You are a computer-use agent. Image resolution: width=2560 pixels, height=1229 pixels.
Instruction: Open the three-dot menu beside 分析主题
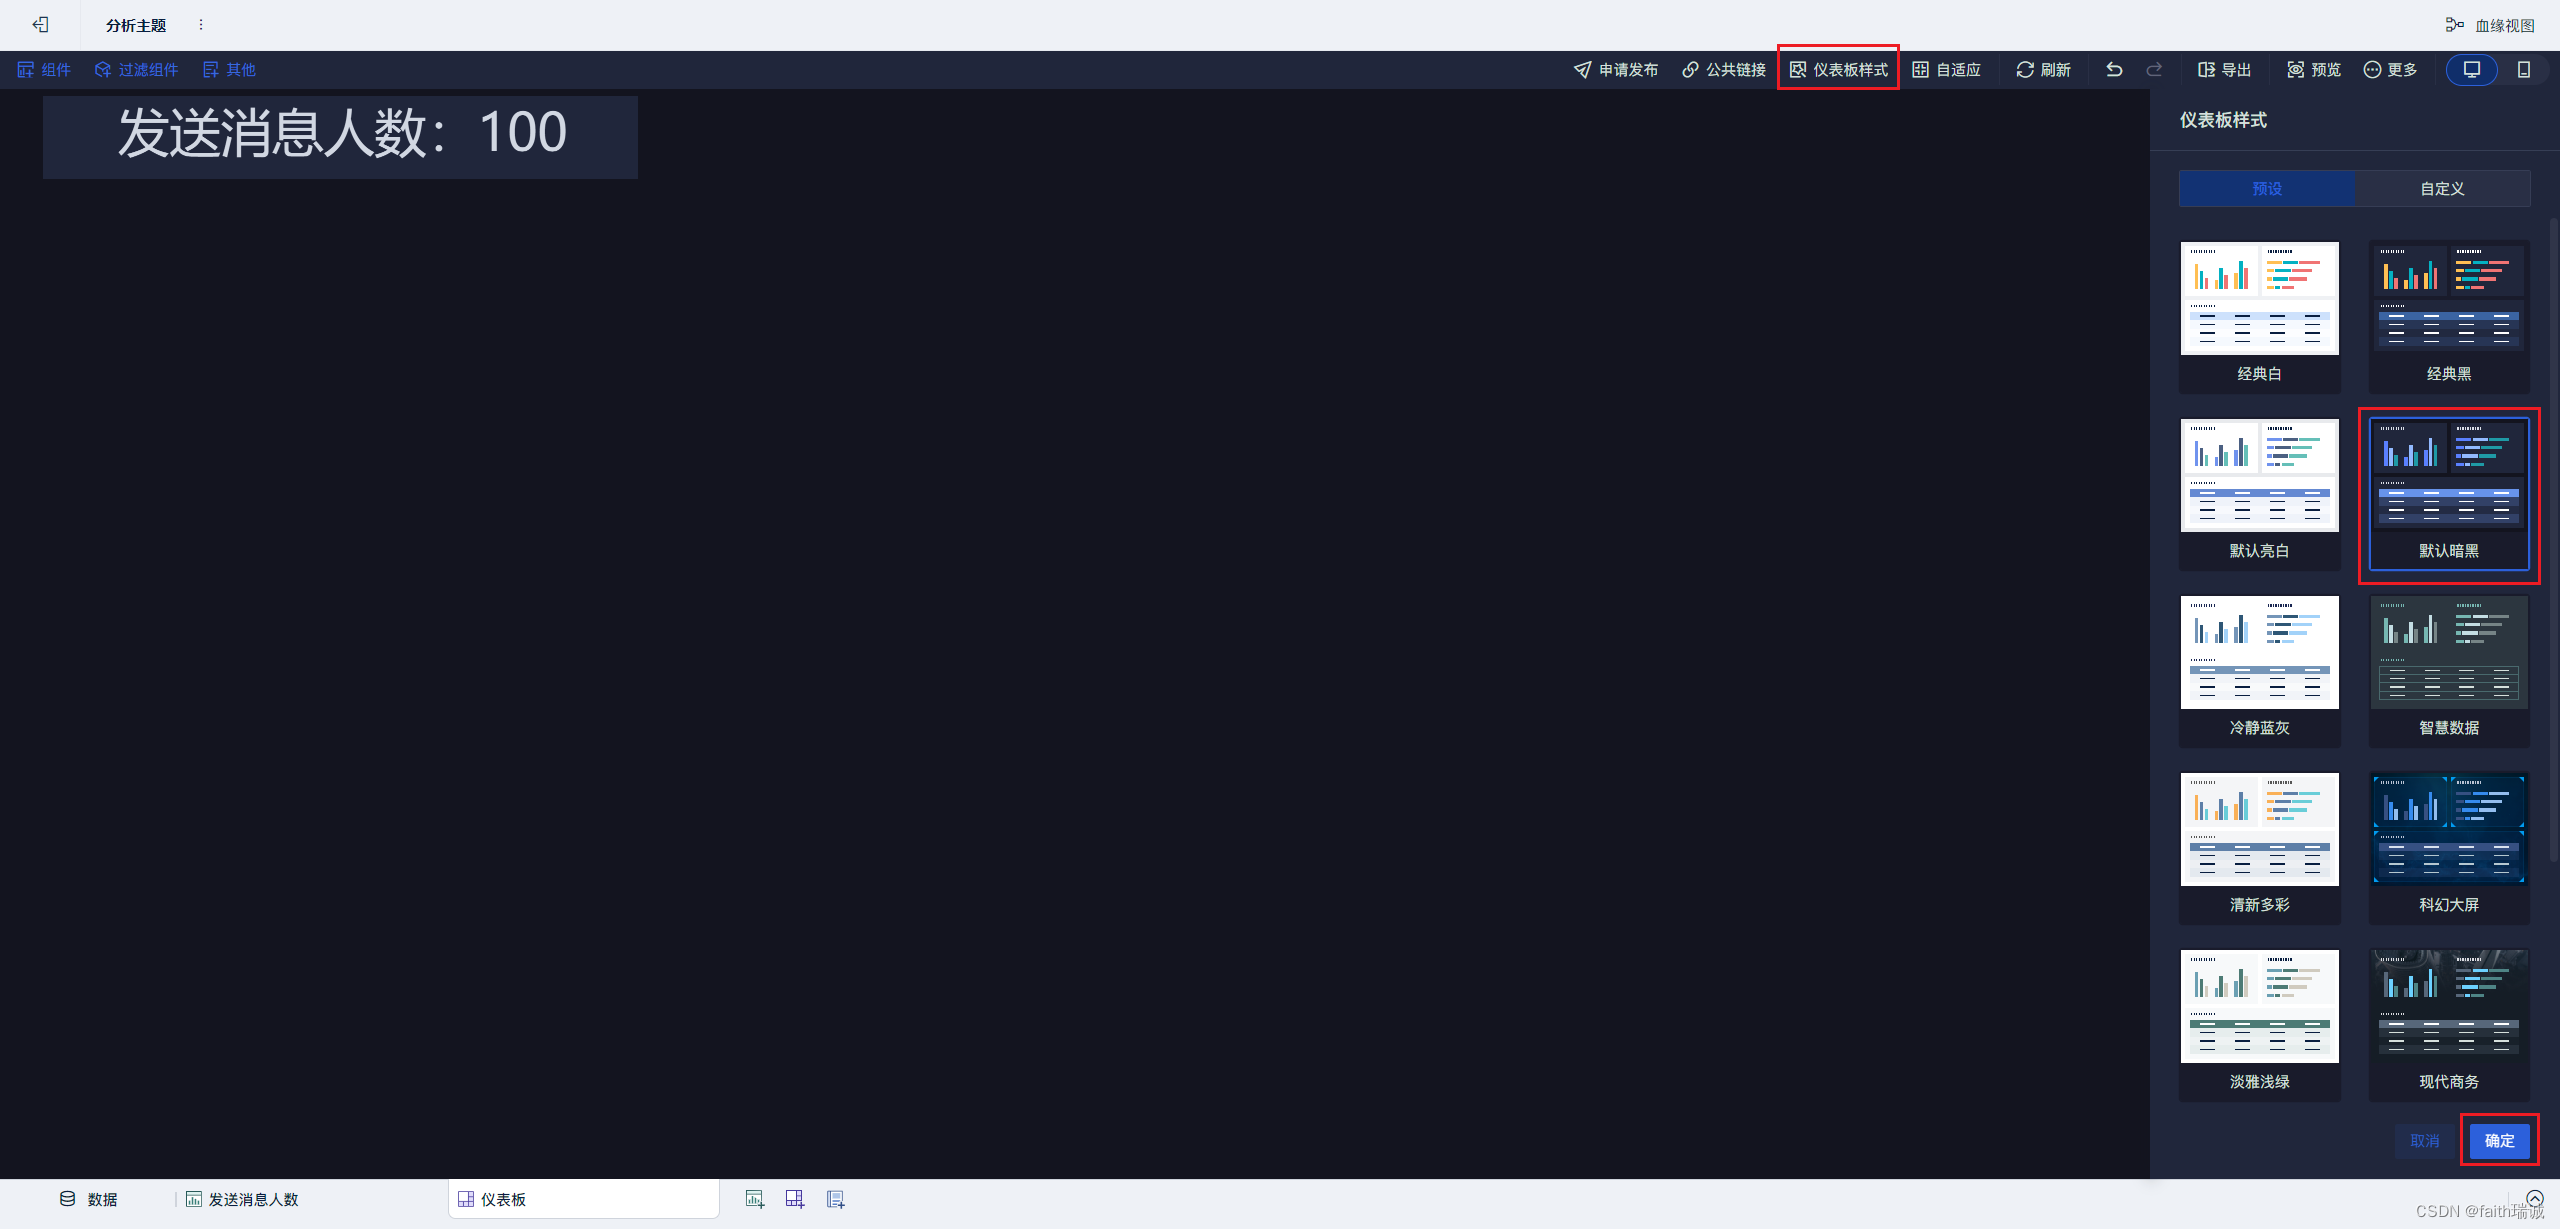pyautogui.click(x=201, y=25)
